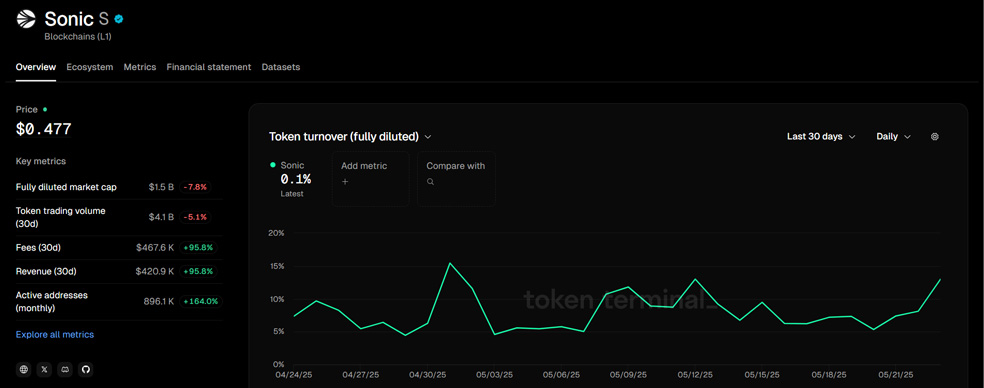The width and height of the screenshot is (984, 388).
Task: Switch to the Overview tab
Action: 36,67
